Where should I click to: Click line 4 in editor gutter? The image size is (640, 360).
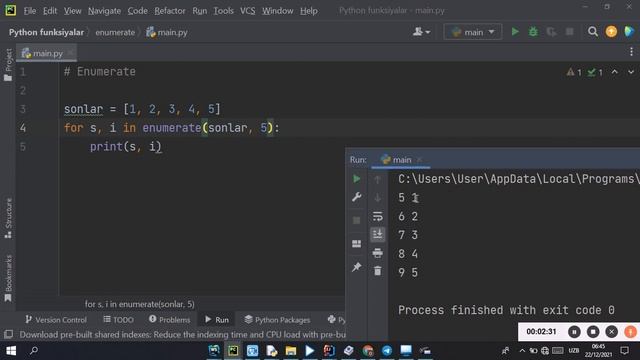point(23,128)
